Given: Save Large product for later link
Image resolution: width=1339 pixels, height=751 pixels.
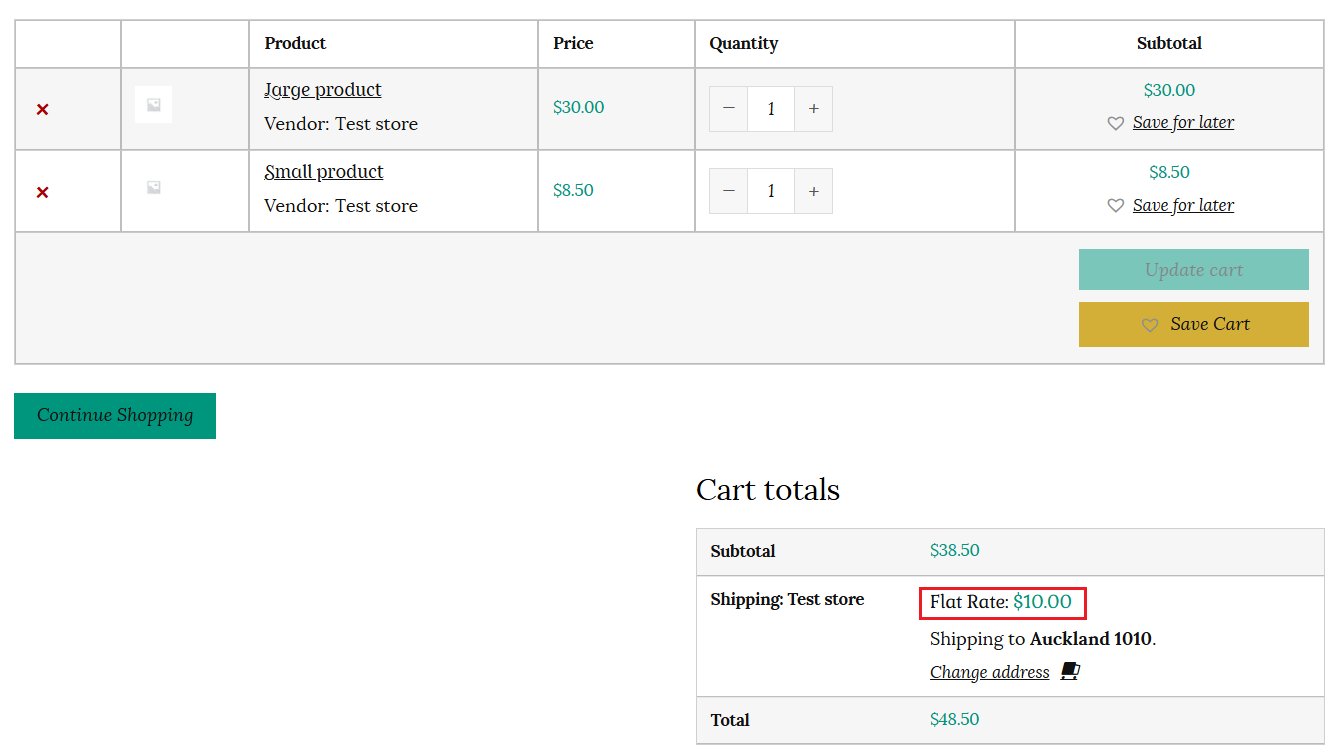Looking at the screenshot, I should click(x=1183, y=122).
